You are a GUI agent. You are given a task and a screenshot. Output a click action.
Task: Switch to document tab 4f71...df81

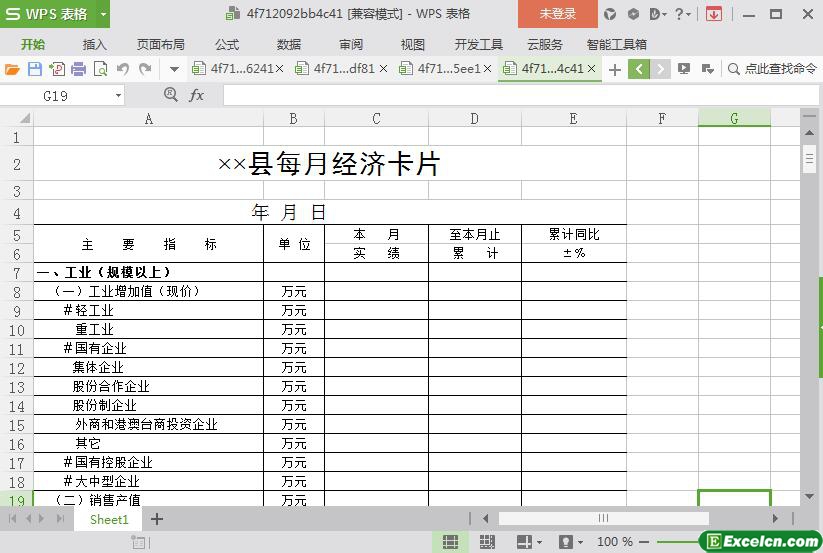click(336, 68)
